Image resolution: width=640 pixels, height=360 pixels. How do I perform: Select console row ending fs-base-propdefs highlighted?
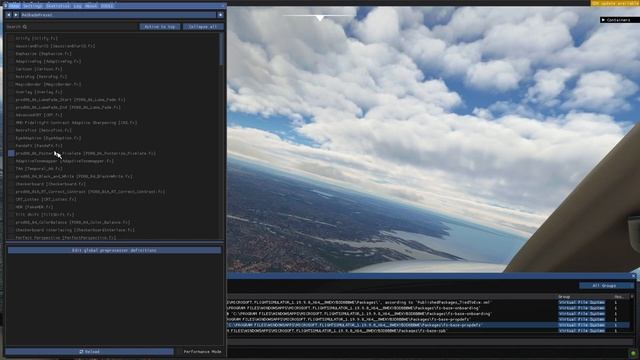coord(427,325)
